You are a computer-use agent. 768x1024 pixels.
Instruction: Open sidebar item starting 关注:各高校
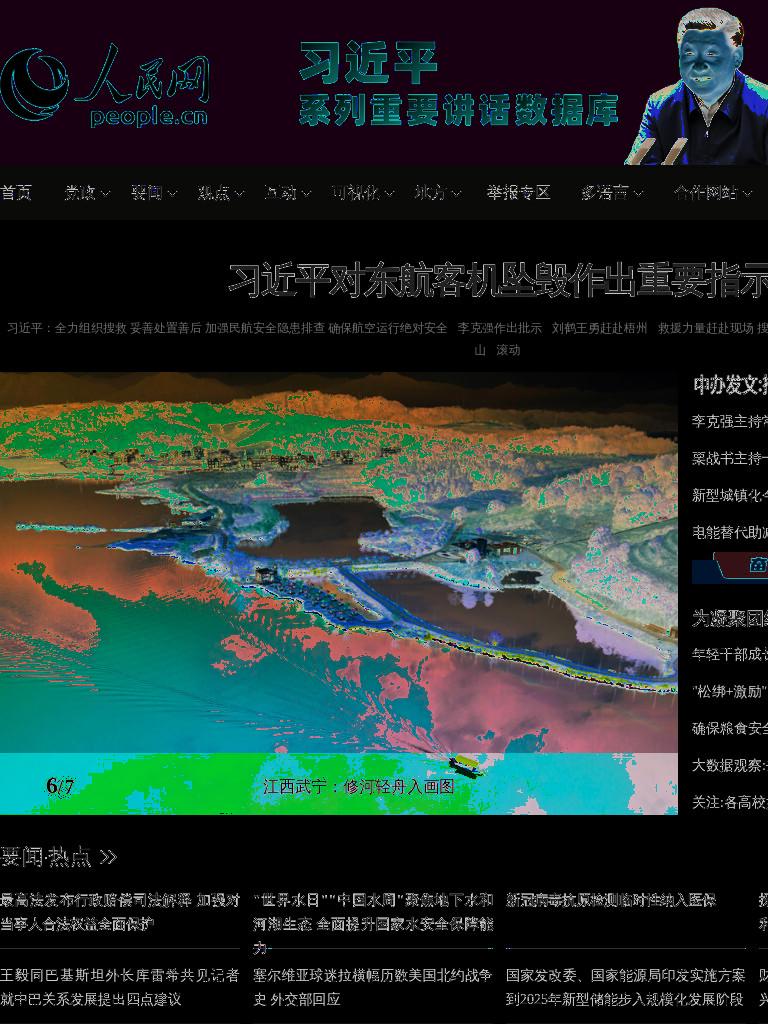730,803
